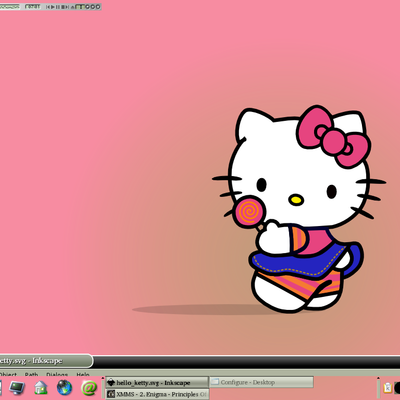This screenshot has height=400, width=400.
Task: Open the Inkscape Dialogs menu
Action: point(57,374)
